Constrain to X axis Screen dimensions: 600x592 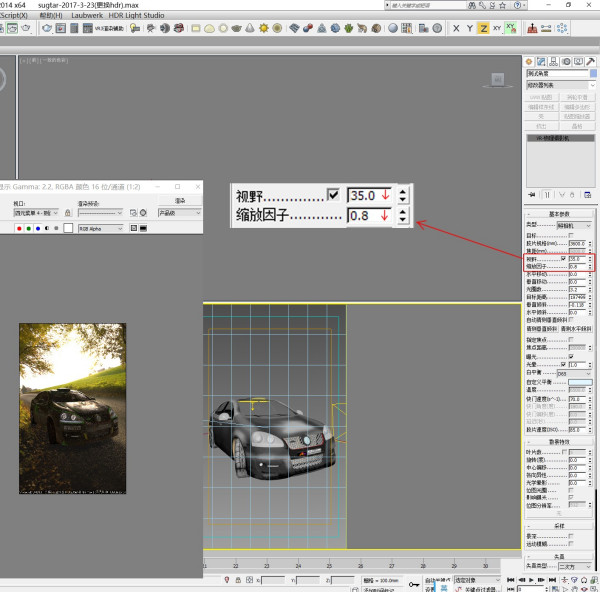coord(456,28)
